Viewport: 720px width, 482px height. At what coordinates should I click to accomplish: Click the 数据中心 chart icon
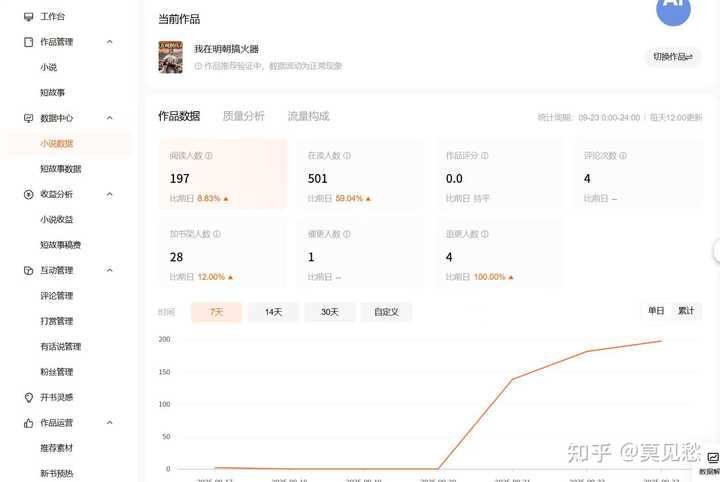[x=29, y=118]
